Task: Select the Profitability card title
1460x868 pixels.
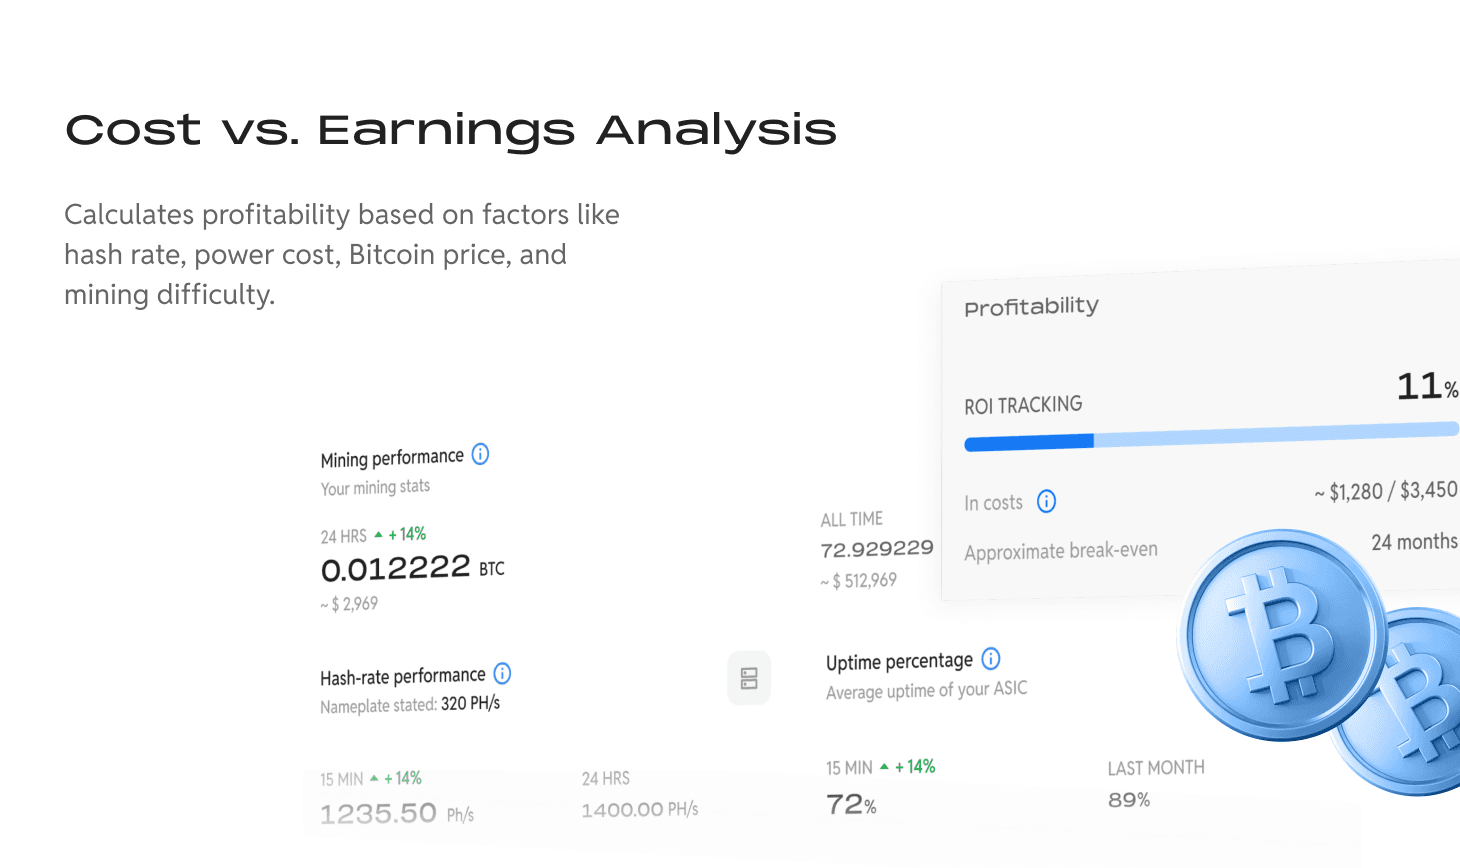Action: pyautogui.click(x=1031, y=306)
